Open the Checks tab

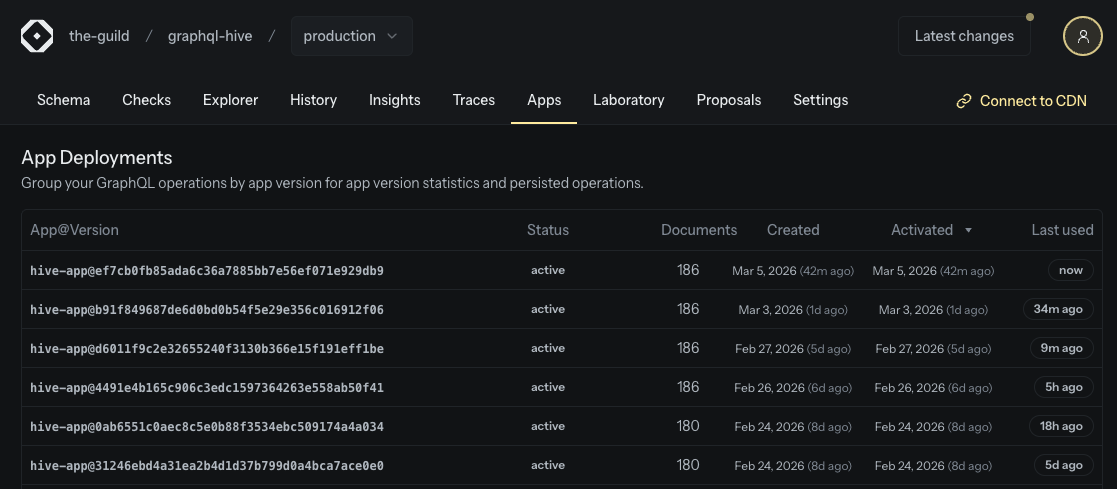146,100
